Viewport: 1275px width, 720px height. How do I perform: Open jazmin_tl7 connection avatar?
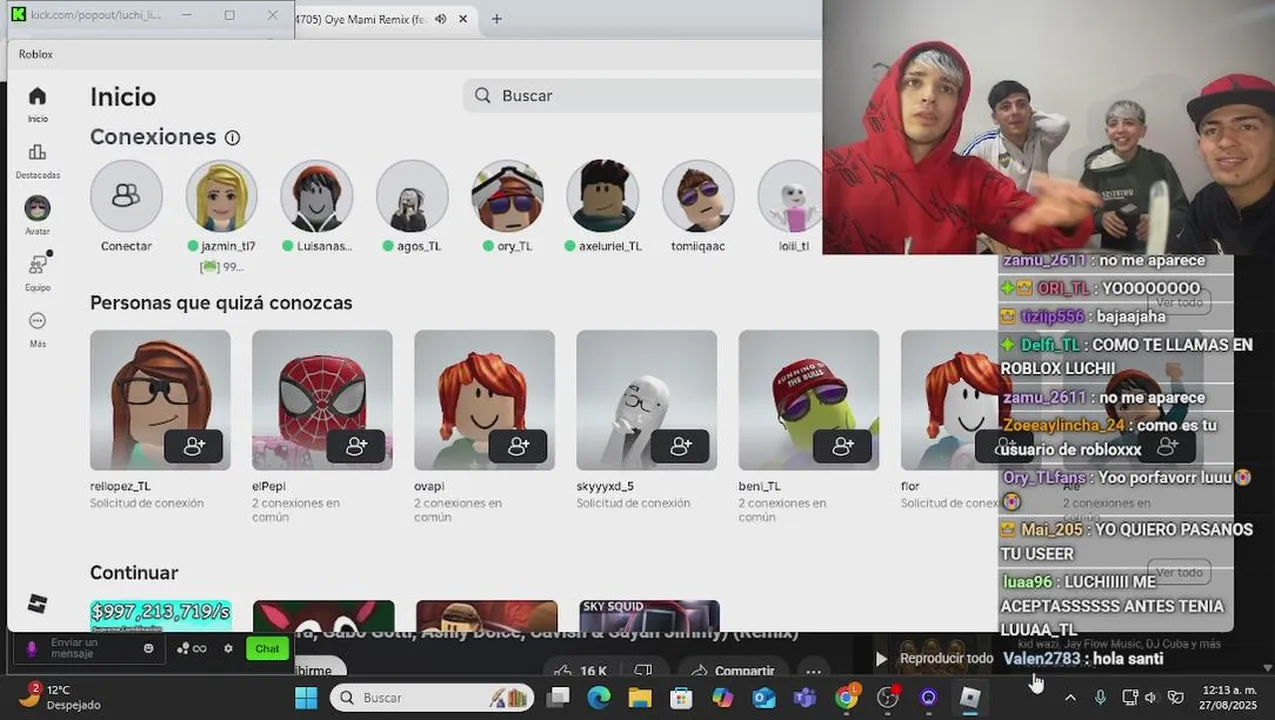click(221, 196)
